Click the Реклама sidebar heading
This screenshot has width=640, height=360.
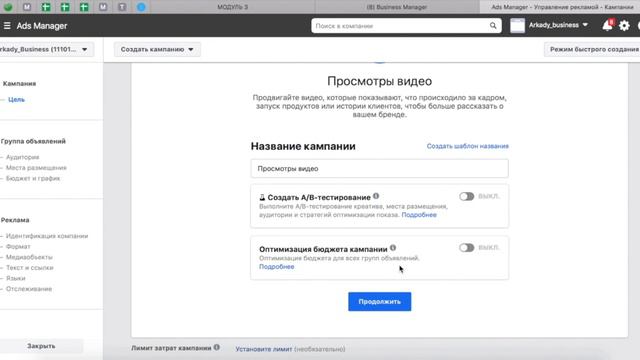(x=15, y=220)
